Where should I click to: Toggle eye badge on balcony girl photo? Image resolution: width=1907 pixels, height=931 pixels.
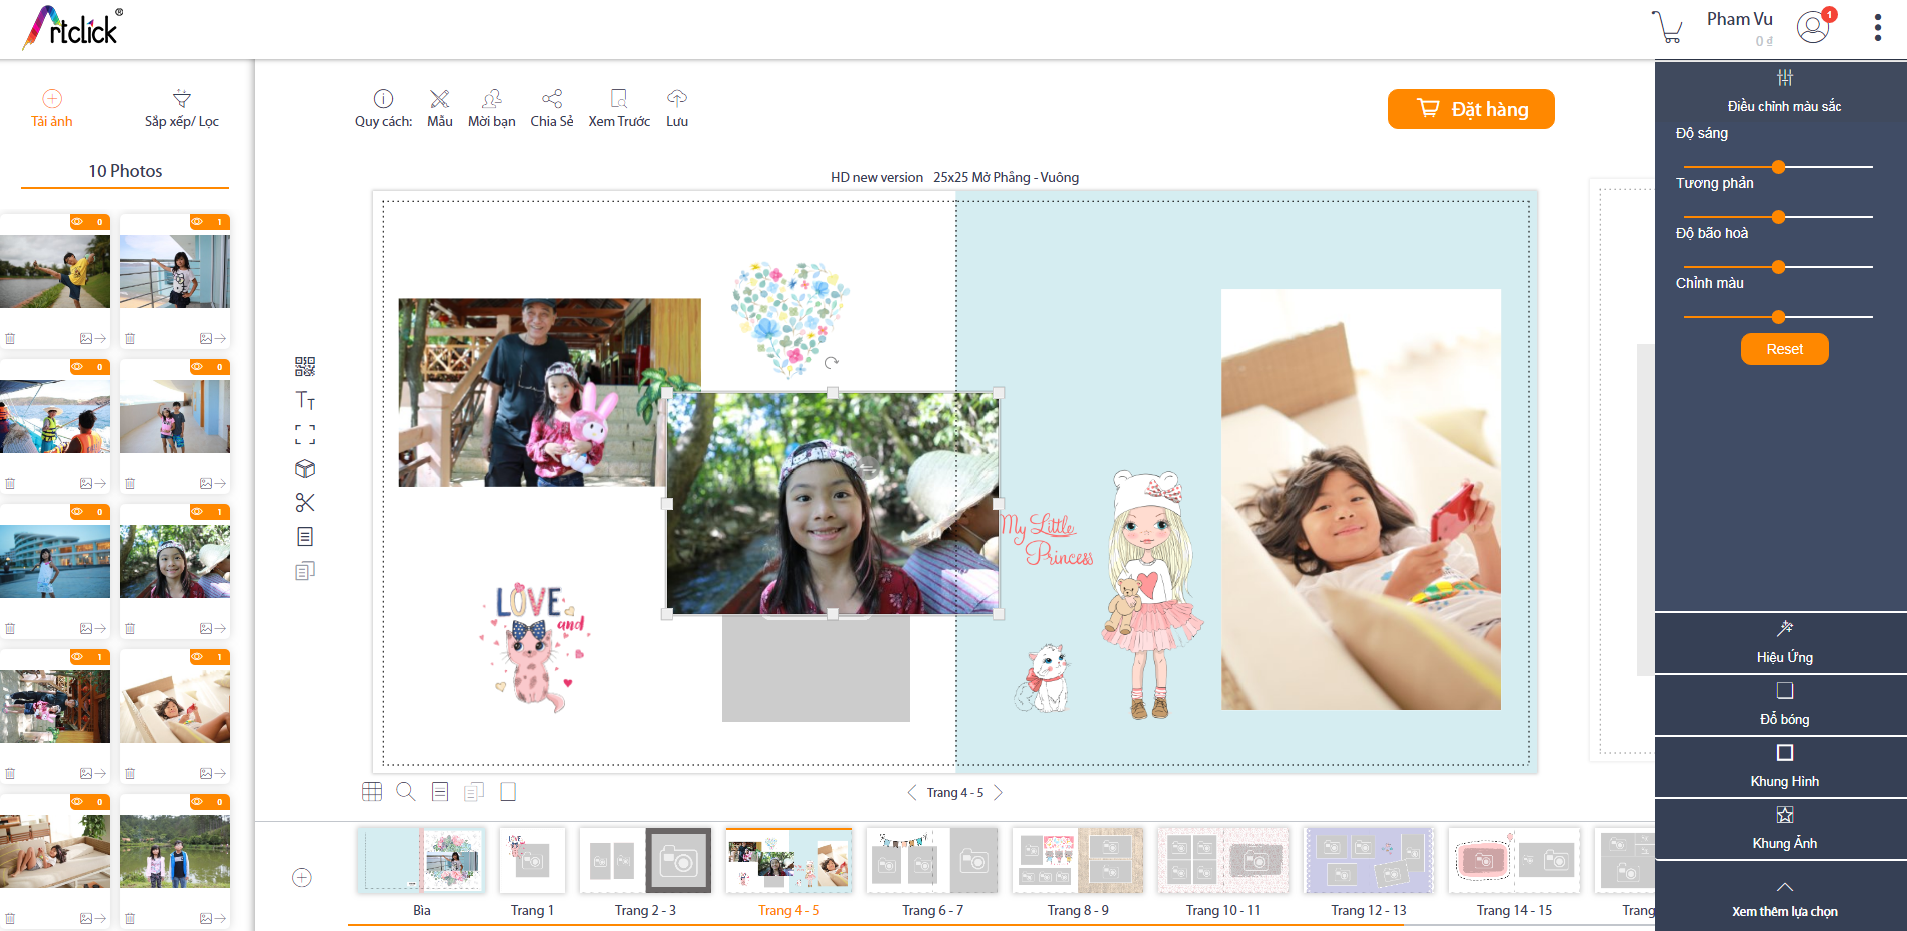point(208,222)
